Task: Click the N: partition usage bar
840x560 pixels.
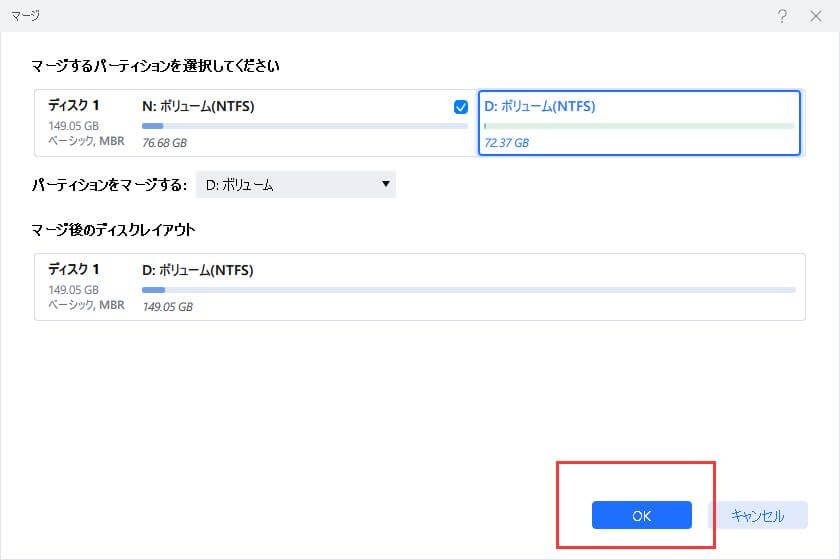Action: point(304,126)
